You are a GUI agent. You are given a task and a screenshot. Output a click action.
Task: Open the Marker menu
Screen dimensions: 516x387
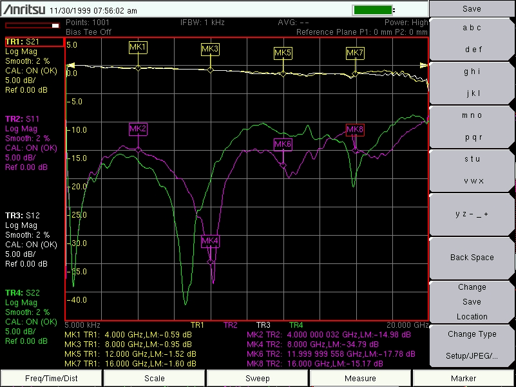coord(463,378)
